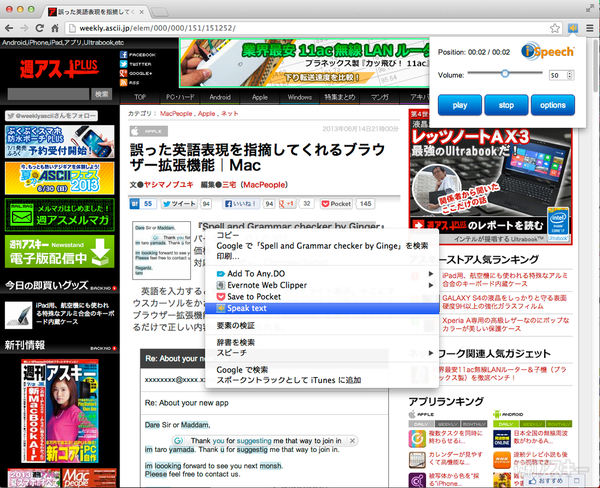
Task: Click the iSpeech volume slider
Action: pos(505,73)
